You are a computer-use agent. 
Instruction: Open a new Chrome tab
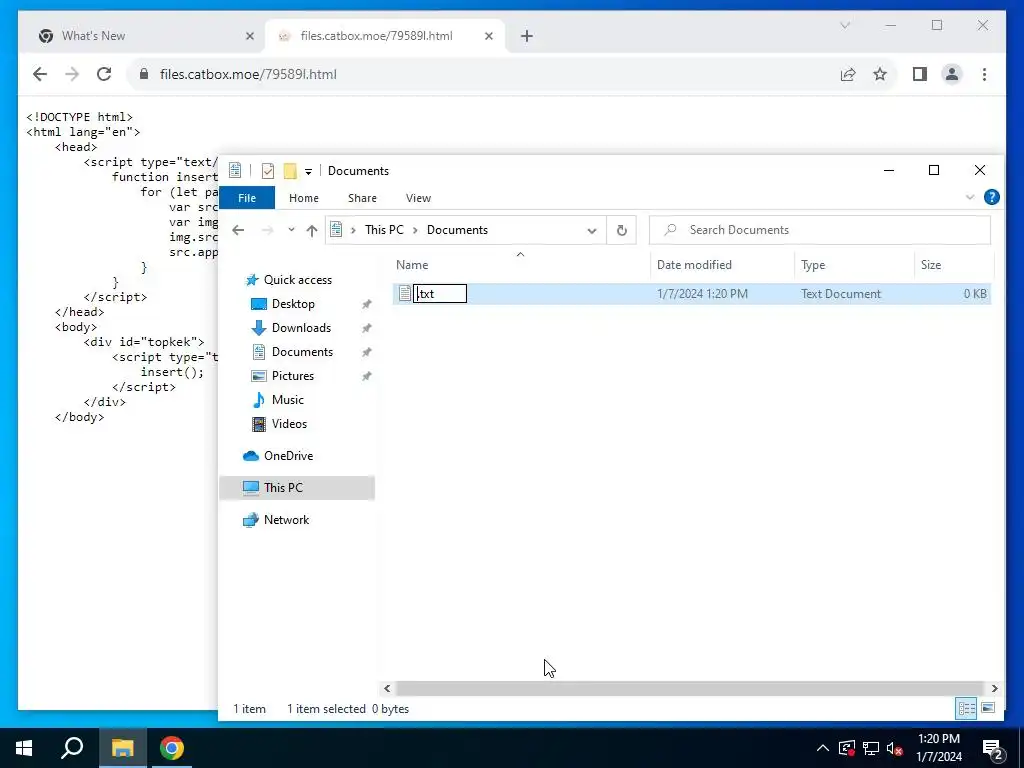[x=527, y=36]
